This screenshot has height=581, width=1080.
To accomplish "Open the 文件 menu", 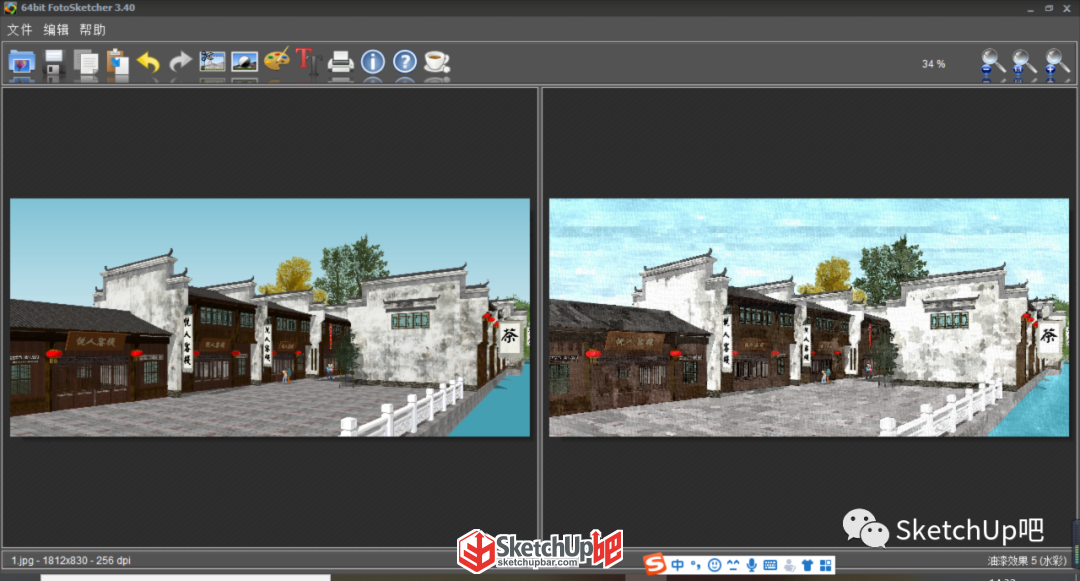I will (x=20, y=30).
